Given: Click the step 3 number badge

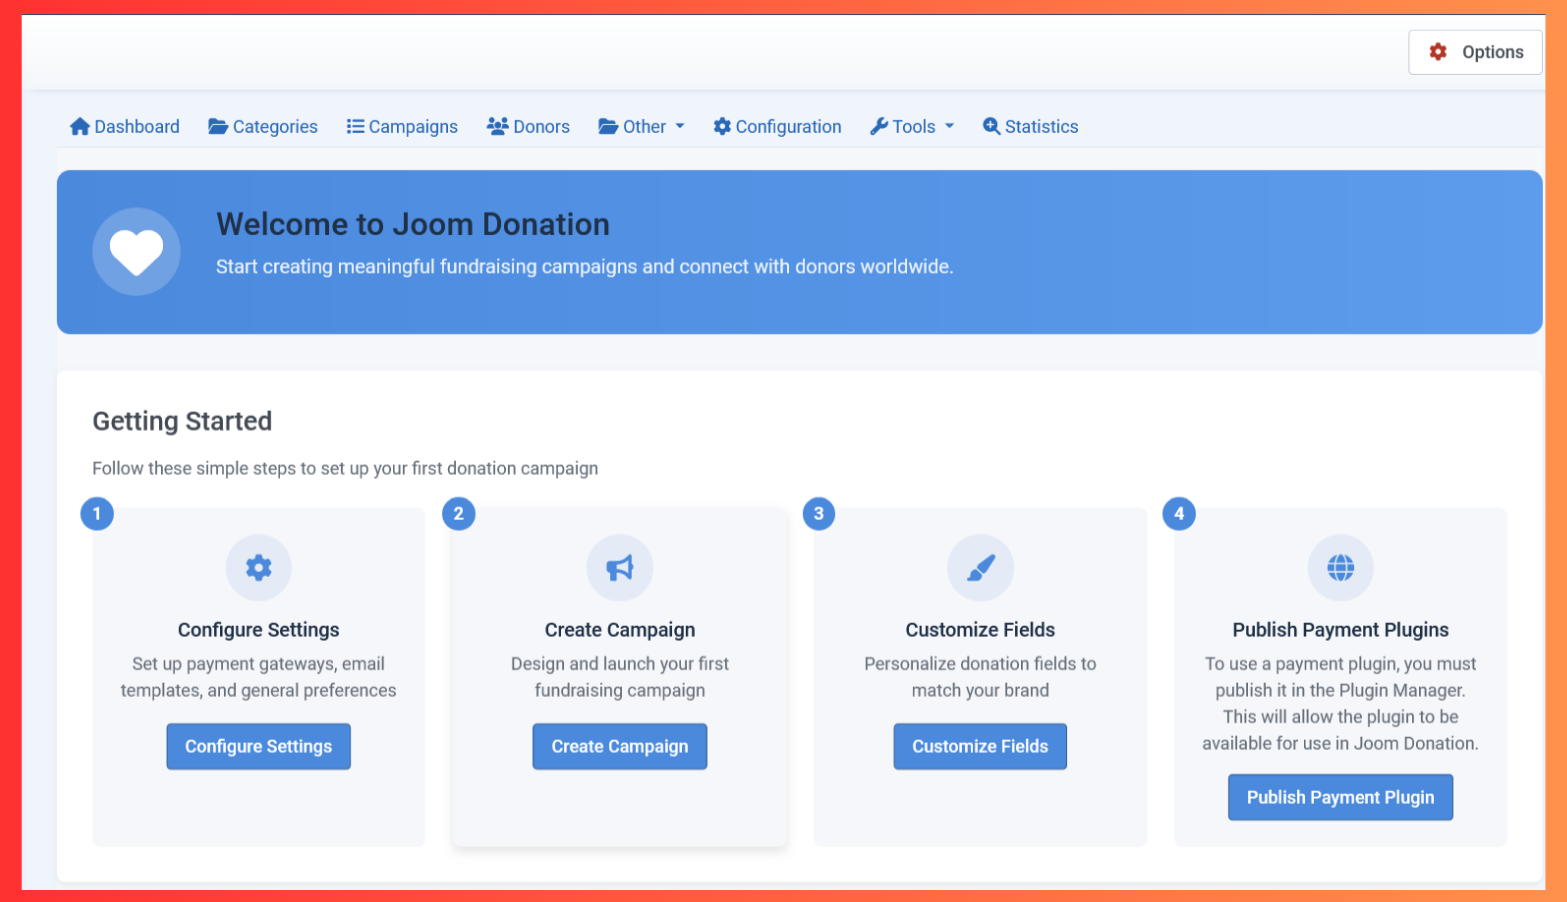Looking at the screenshot, I should click(819, 514).
